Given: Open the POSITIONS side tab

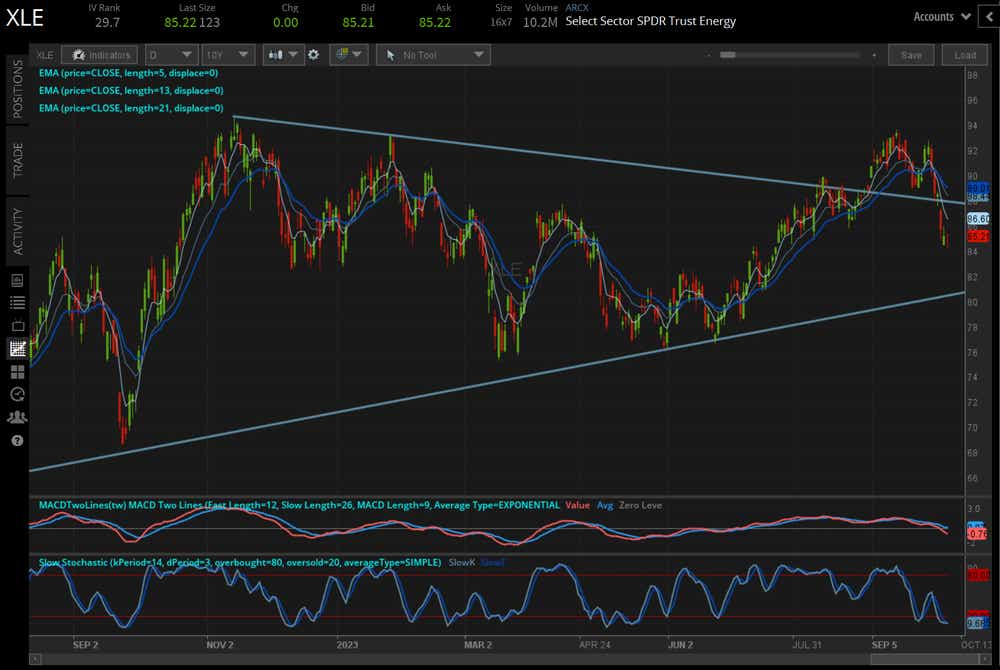Looking at the screenshot, I should [x=17, y=89].
